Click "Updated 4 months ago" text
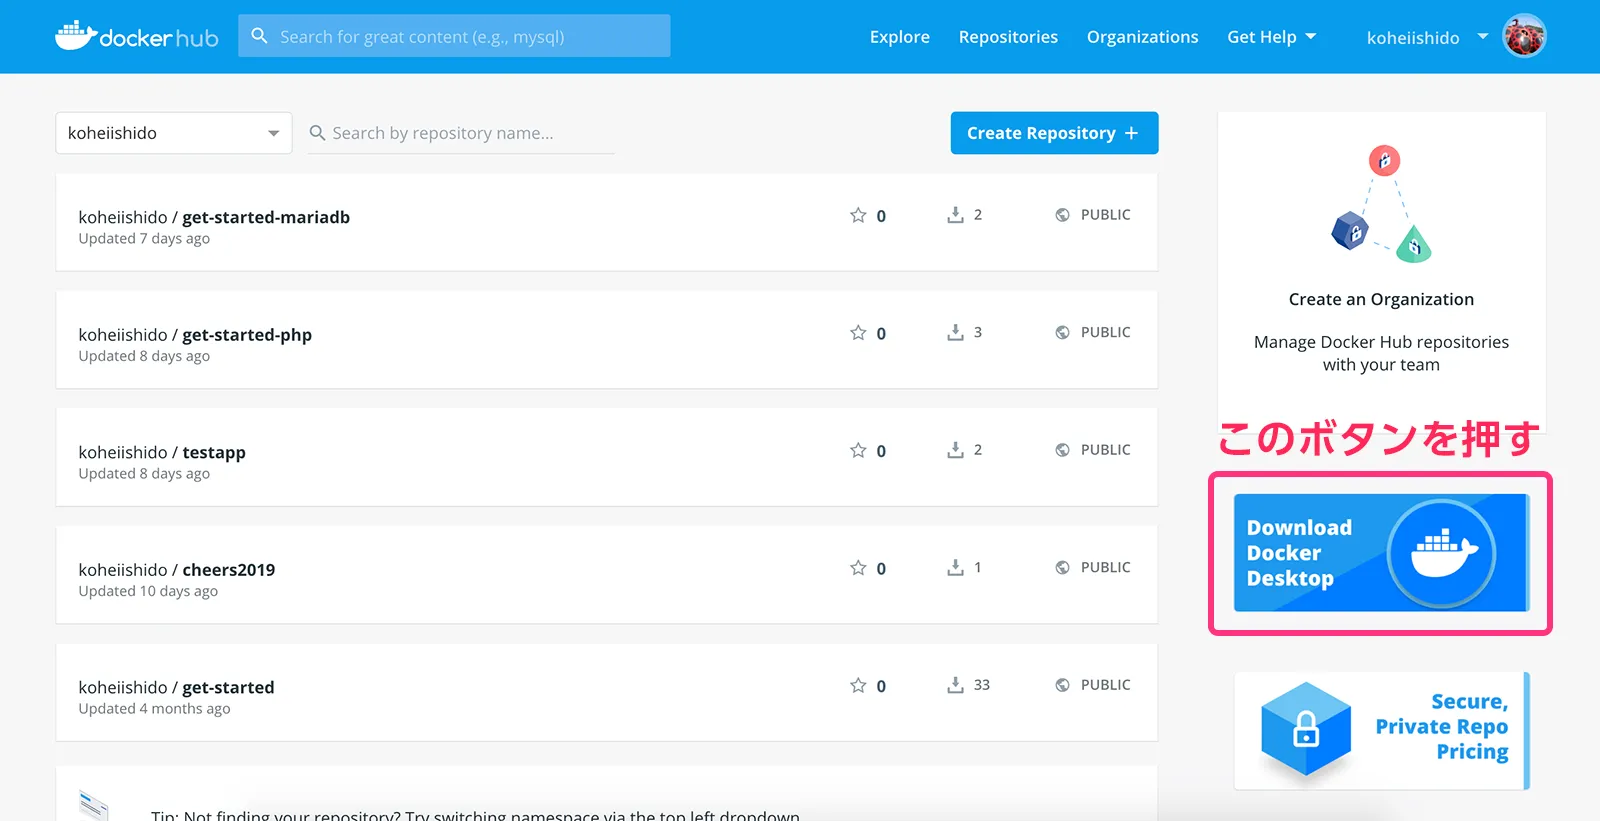 [x=154, y=709]
